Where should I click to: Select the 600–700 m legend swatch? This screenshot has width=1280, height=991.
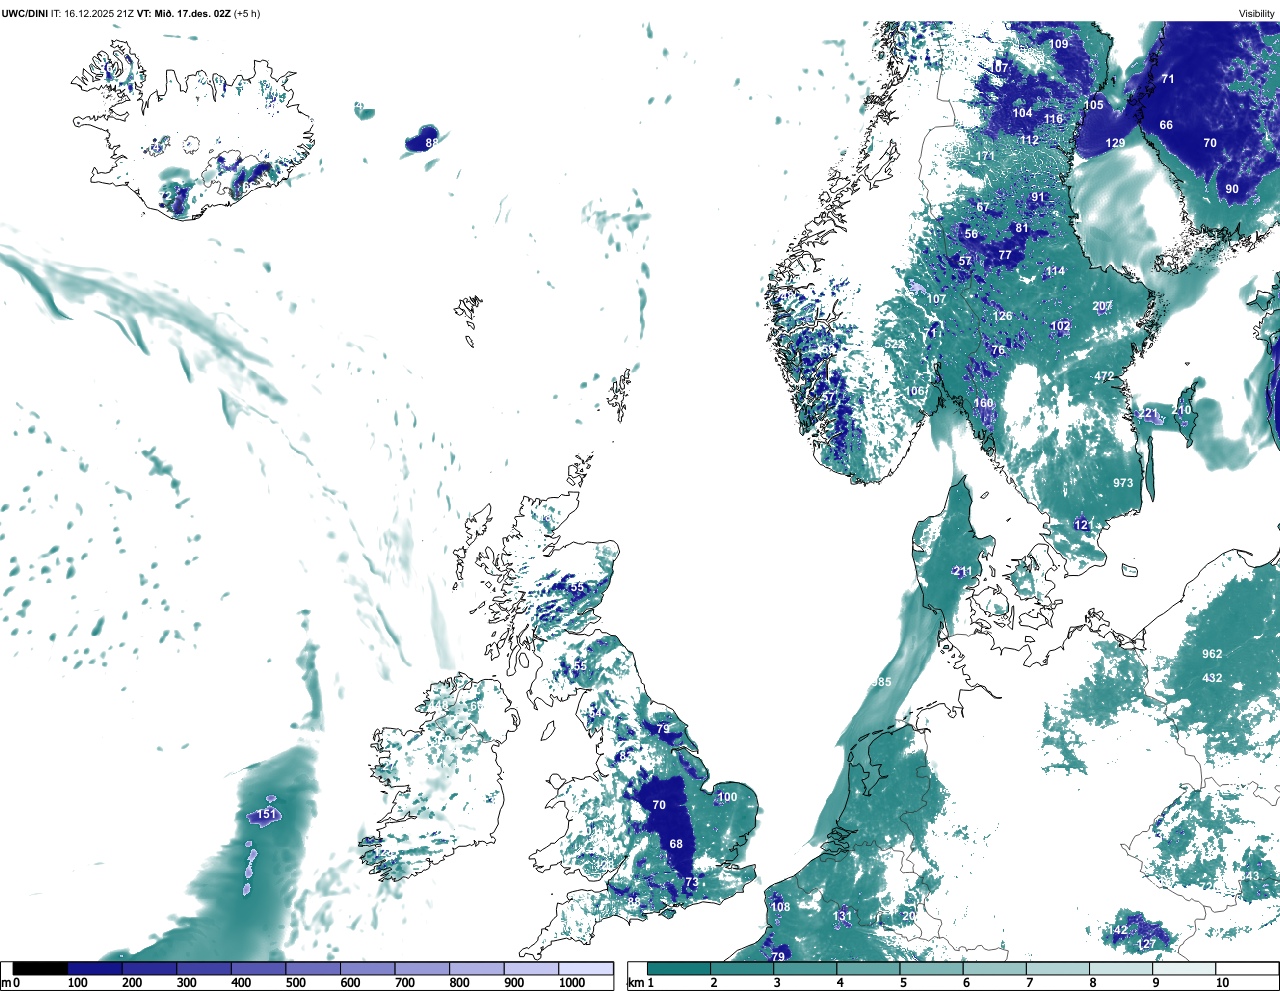[x=368, y=969]
